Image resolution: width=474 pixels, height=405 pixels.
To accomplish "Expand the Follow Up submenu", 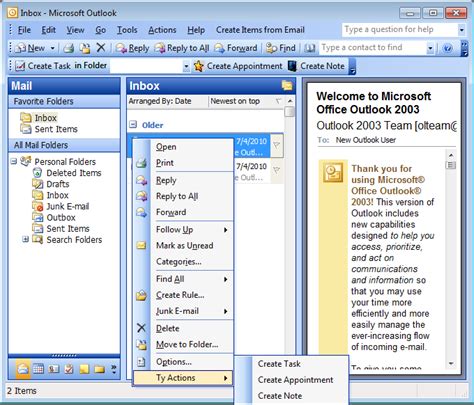I will [x=183, y=230].
